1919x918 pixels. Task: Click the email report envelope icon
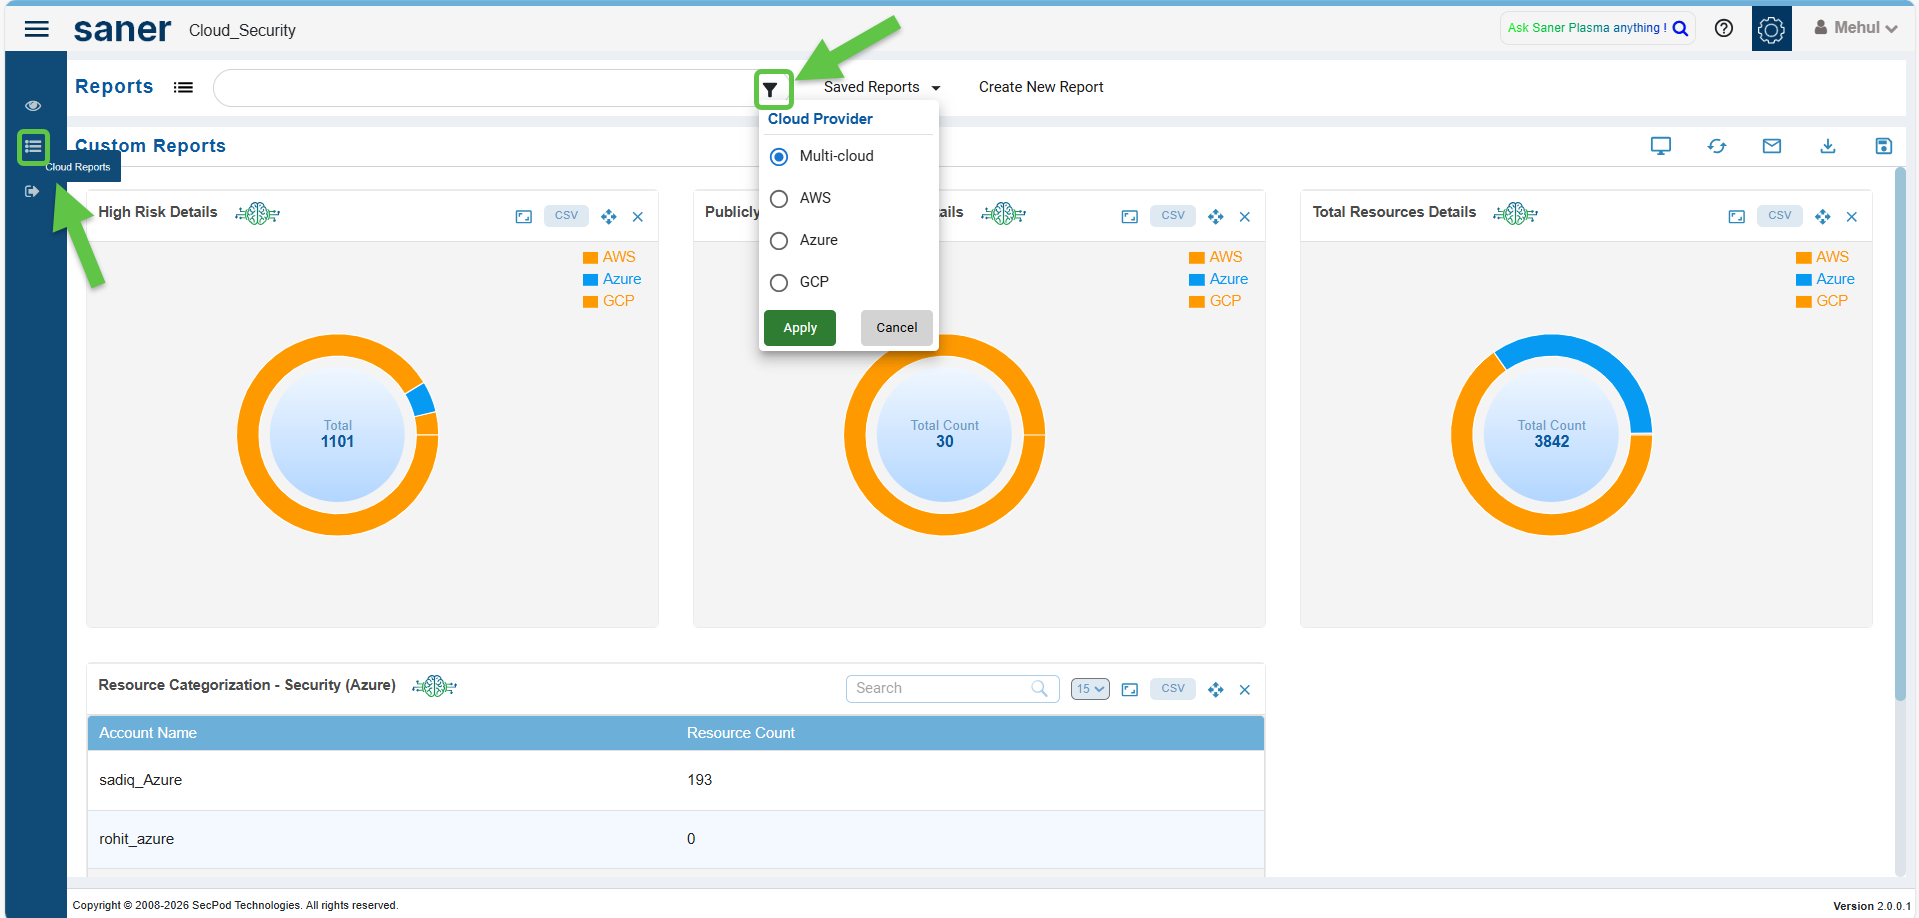[x=1771, y=146]
